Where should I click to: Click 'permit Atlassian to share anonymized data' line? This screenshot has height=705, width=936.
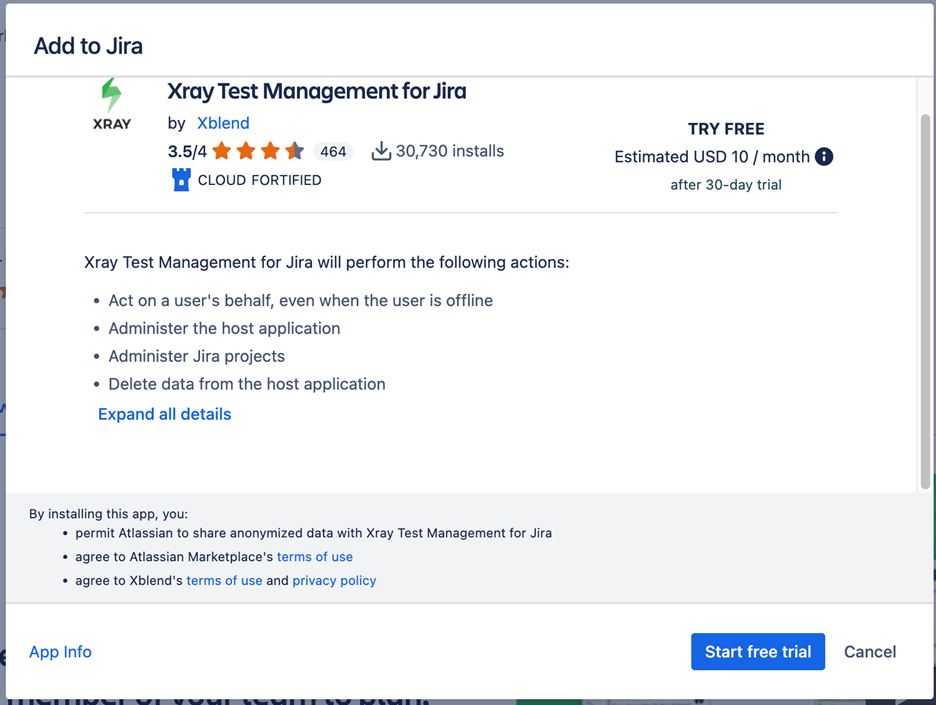[313, 533]
